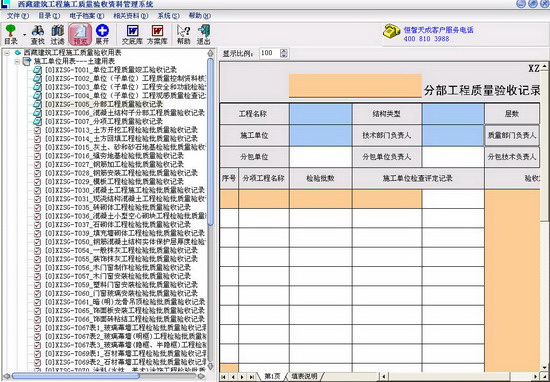Click the 显示比例 value field
Screen dimensions: 550x382
point(269,53)
